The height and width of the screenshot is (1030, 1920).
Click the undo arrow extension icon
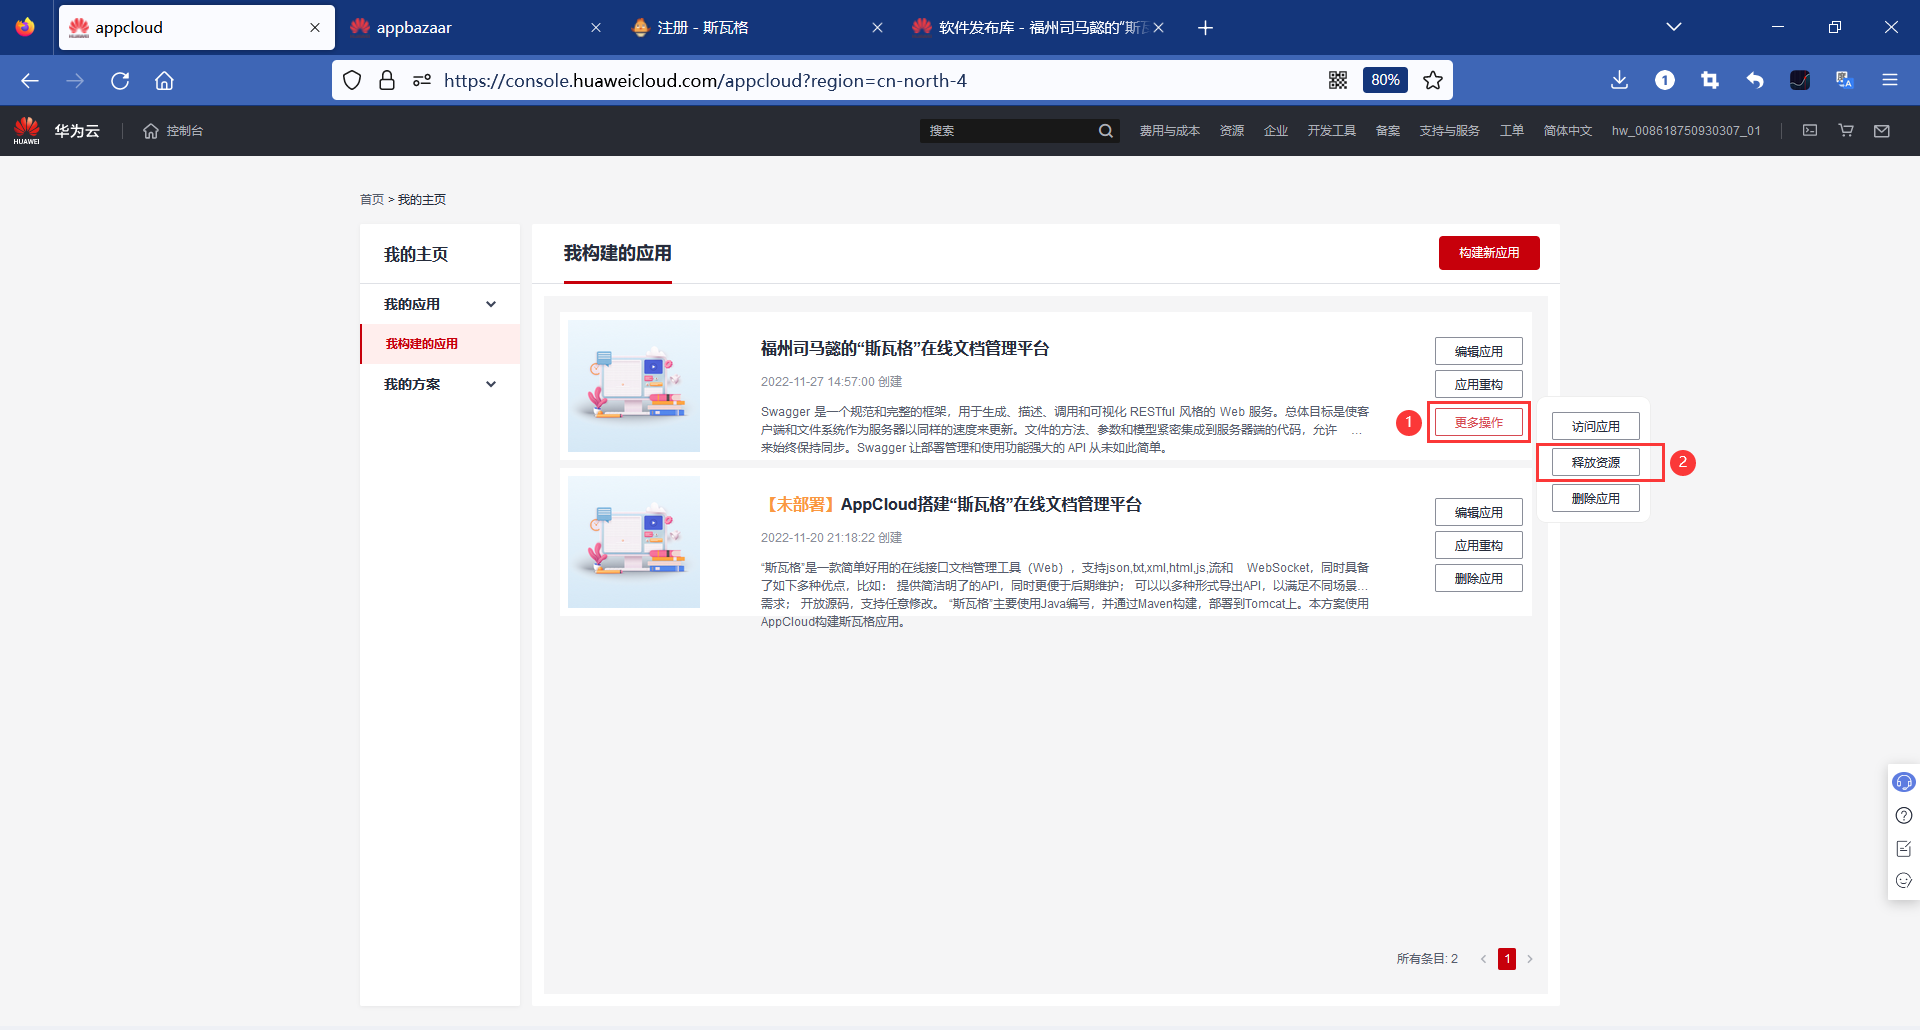1755,81
